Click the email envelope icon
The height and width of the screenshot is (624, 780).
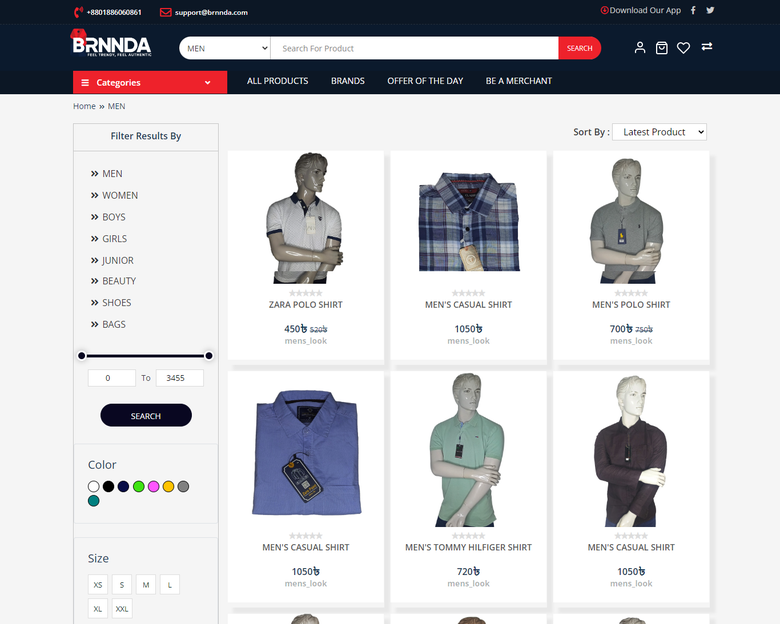166,12
